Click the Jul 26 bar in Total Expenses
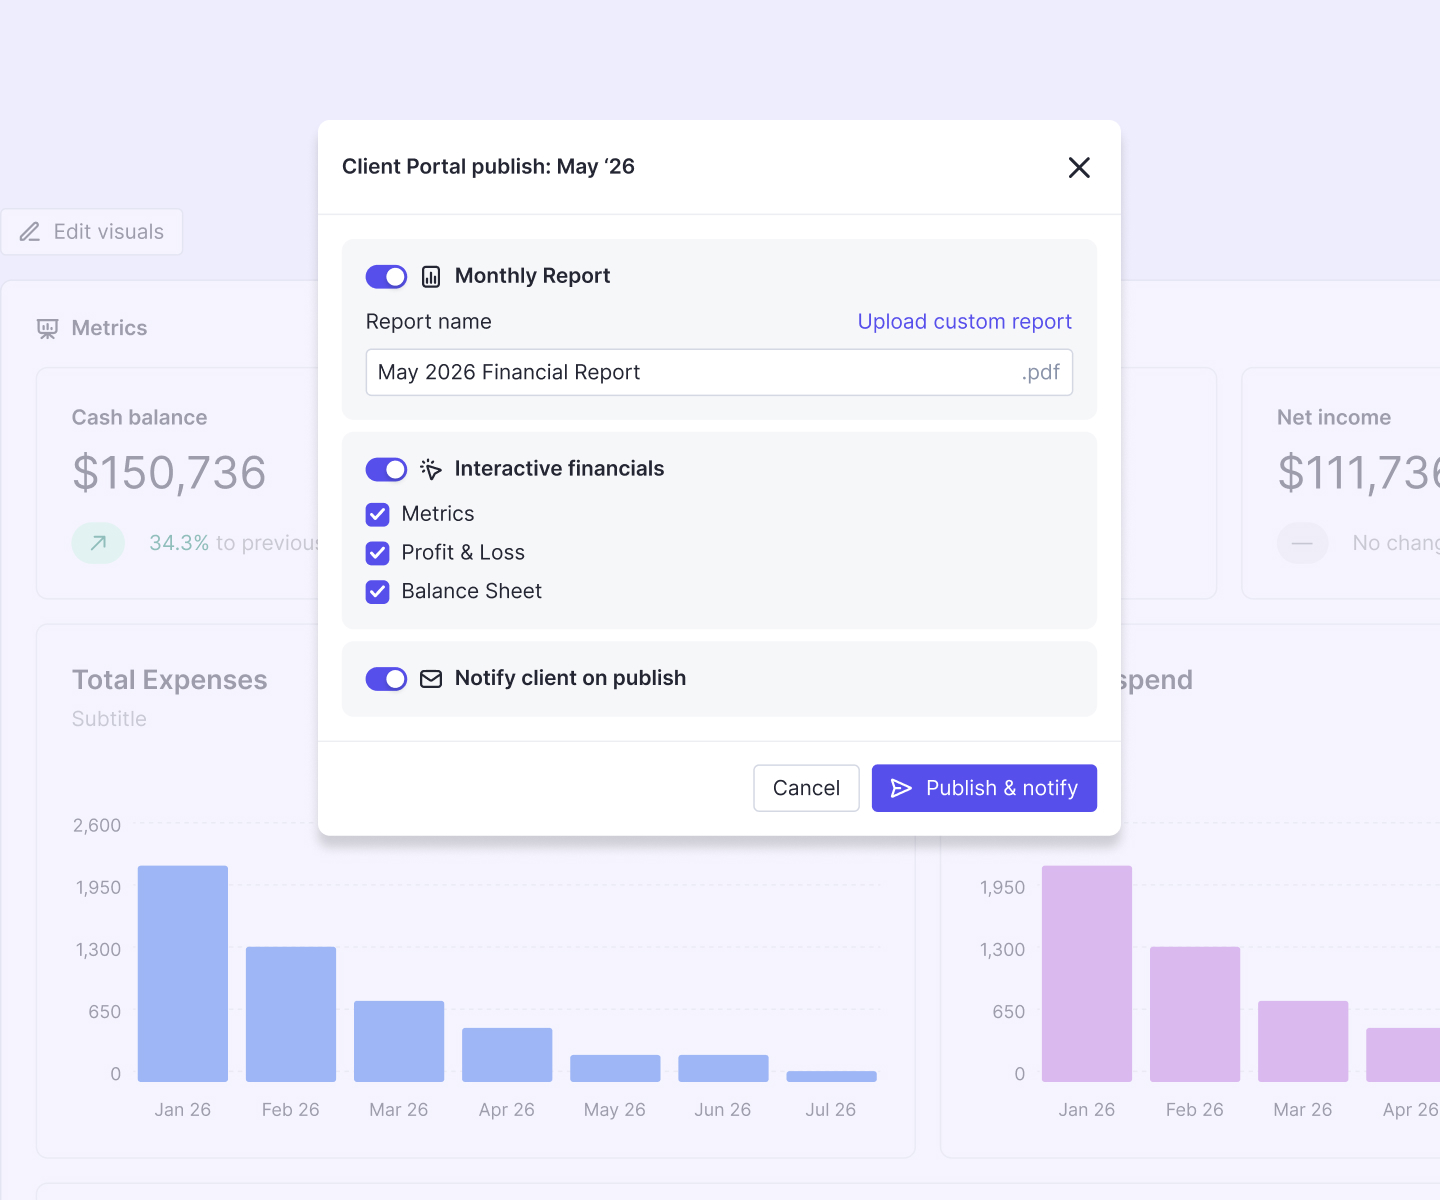The image size is (1440, 1200). [831, 1077]
